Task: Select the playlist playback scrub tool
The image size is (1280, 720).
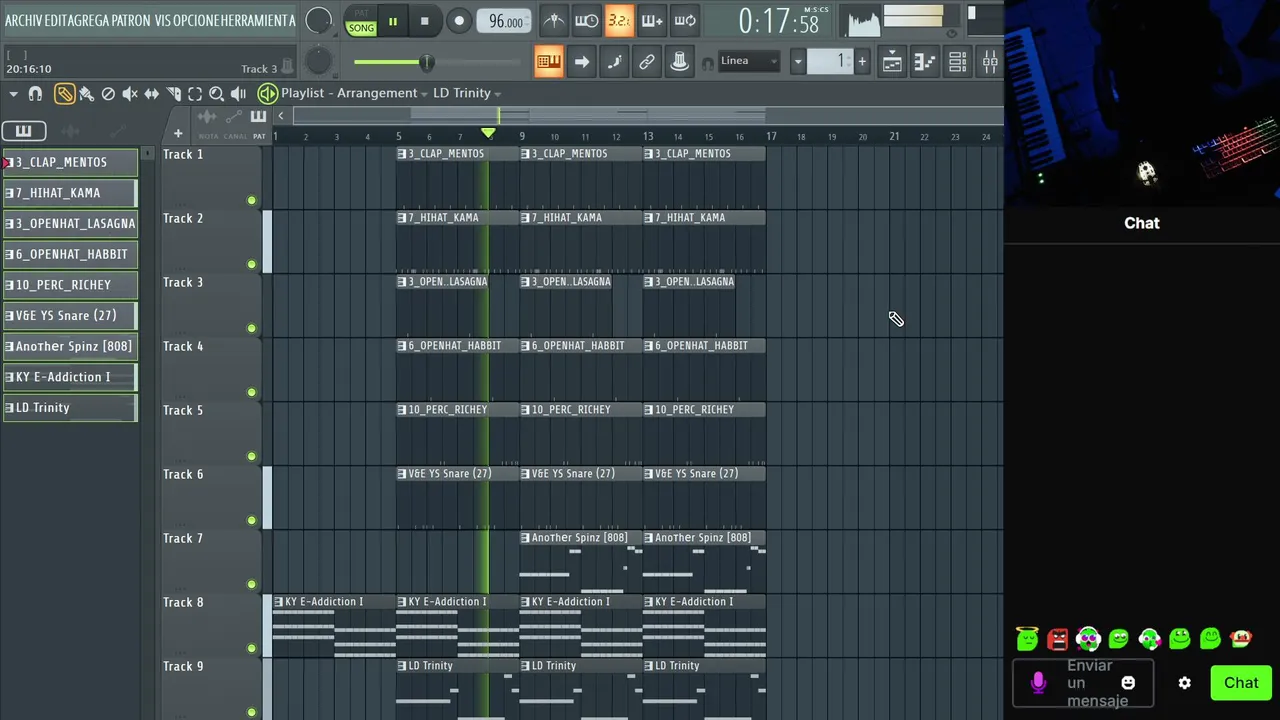Action: 238,94
